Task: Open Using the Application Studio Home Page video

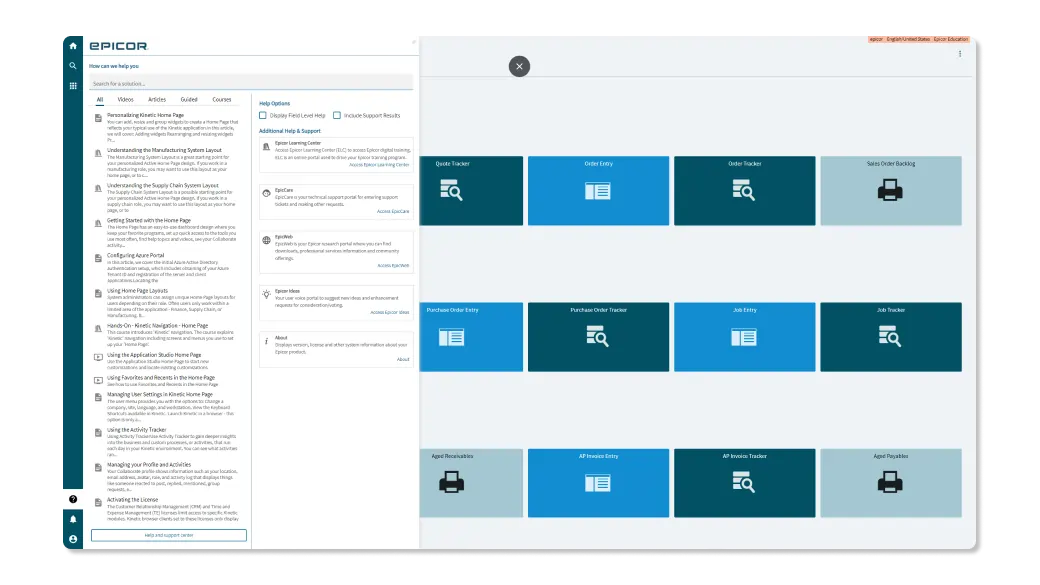Action: point(154,355)
